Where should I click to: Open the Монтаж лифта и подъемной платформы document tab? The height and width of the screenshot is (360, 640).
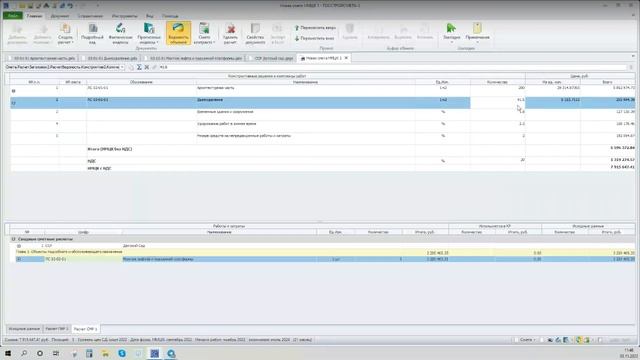[x=193, y=58]
